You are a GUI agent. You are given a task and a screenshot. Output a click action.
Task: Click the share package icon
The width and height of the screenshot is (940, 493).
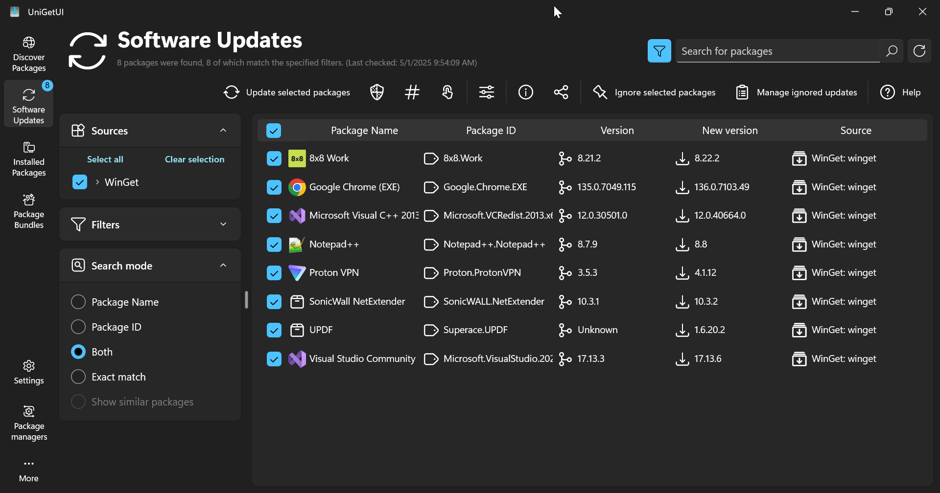[x=561, y=92]
